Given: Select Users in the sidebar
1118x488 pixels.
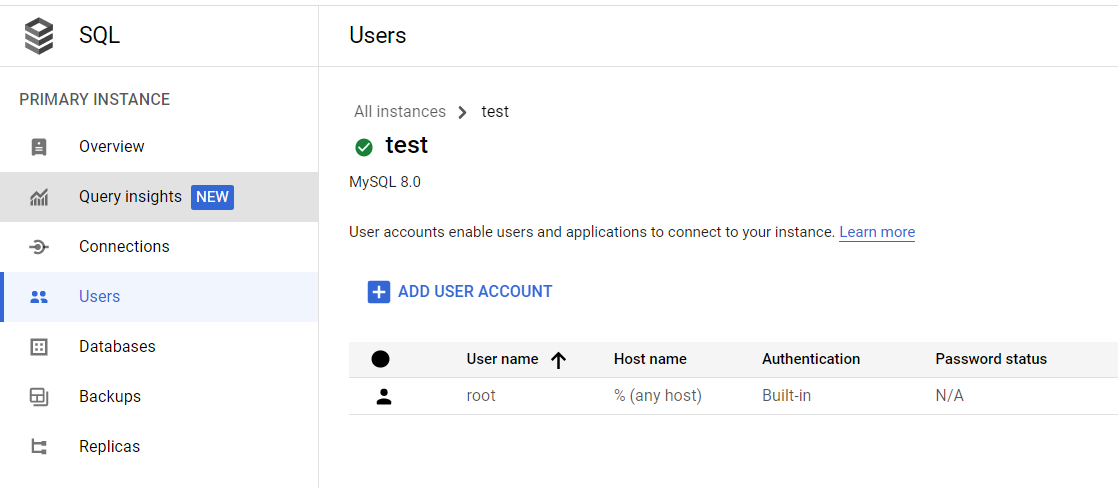Looking at the screenshot, I should pos(159,297).
